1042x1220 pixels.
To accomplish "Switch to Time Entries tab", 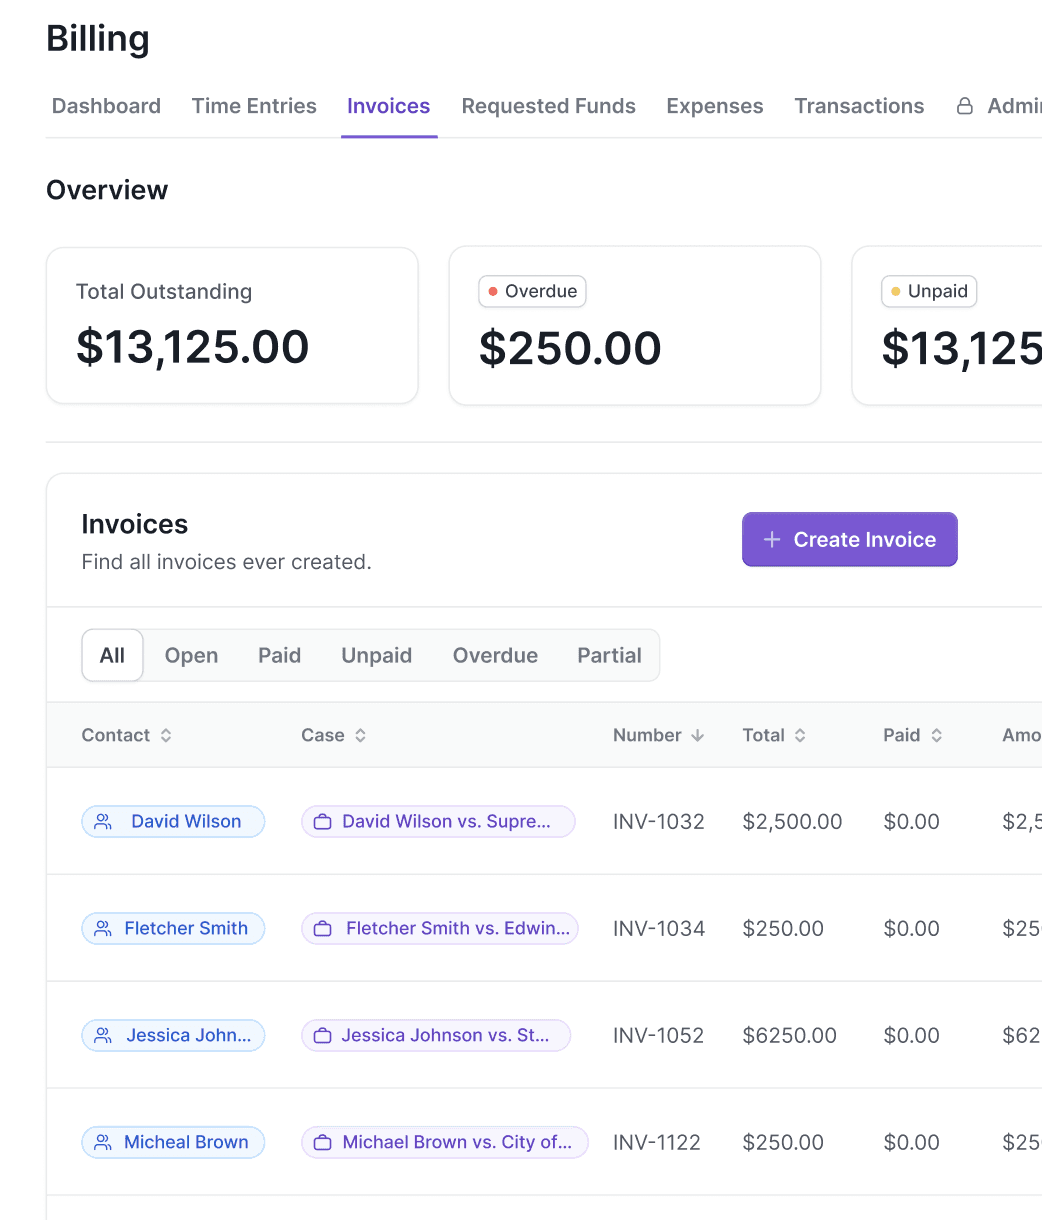I will (254, 106).
